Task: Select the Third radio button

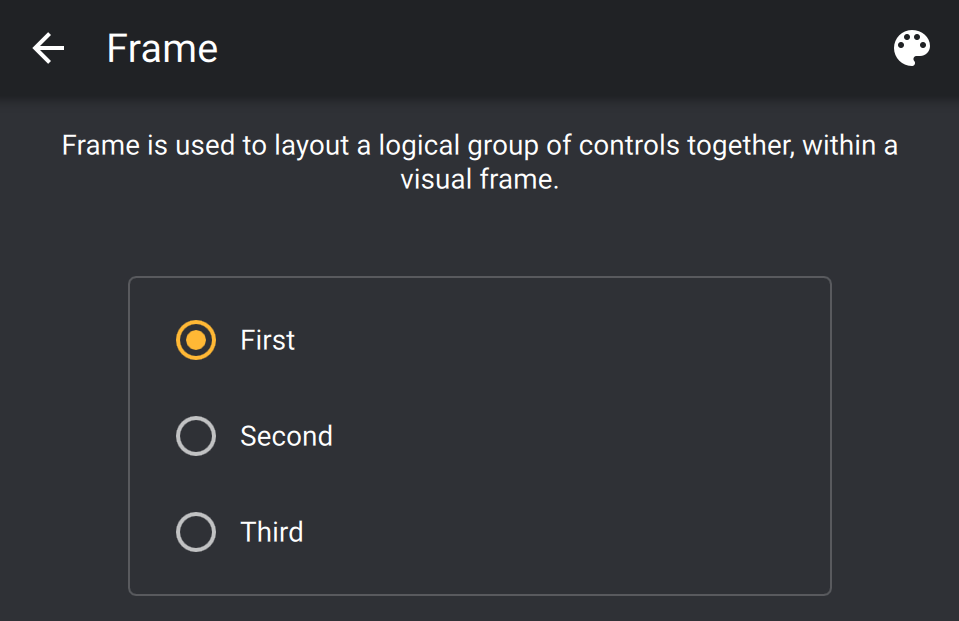Action: coord(196,532)
